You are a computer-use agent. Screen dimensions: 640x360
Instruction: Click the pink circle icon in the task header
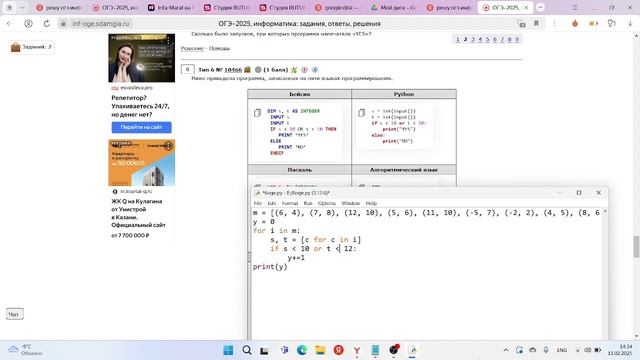(x=304, y=70)
